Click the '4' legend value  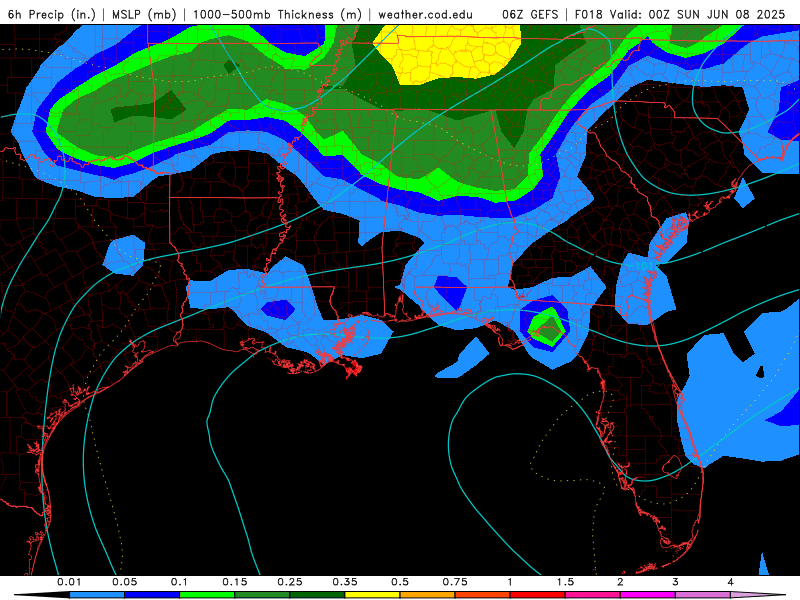click(731, 582)
